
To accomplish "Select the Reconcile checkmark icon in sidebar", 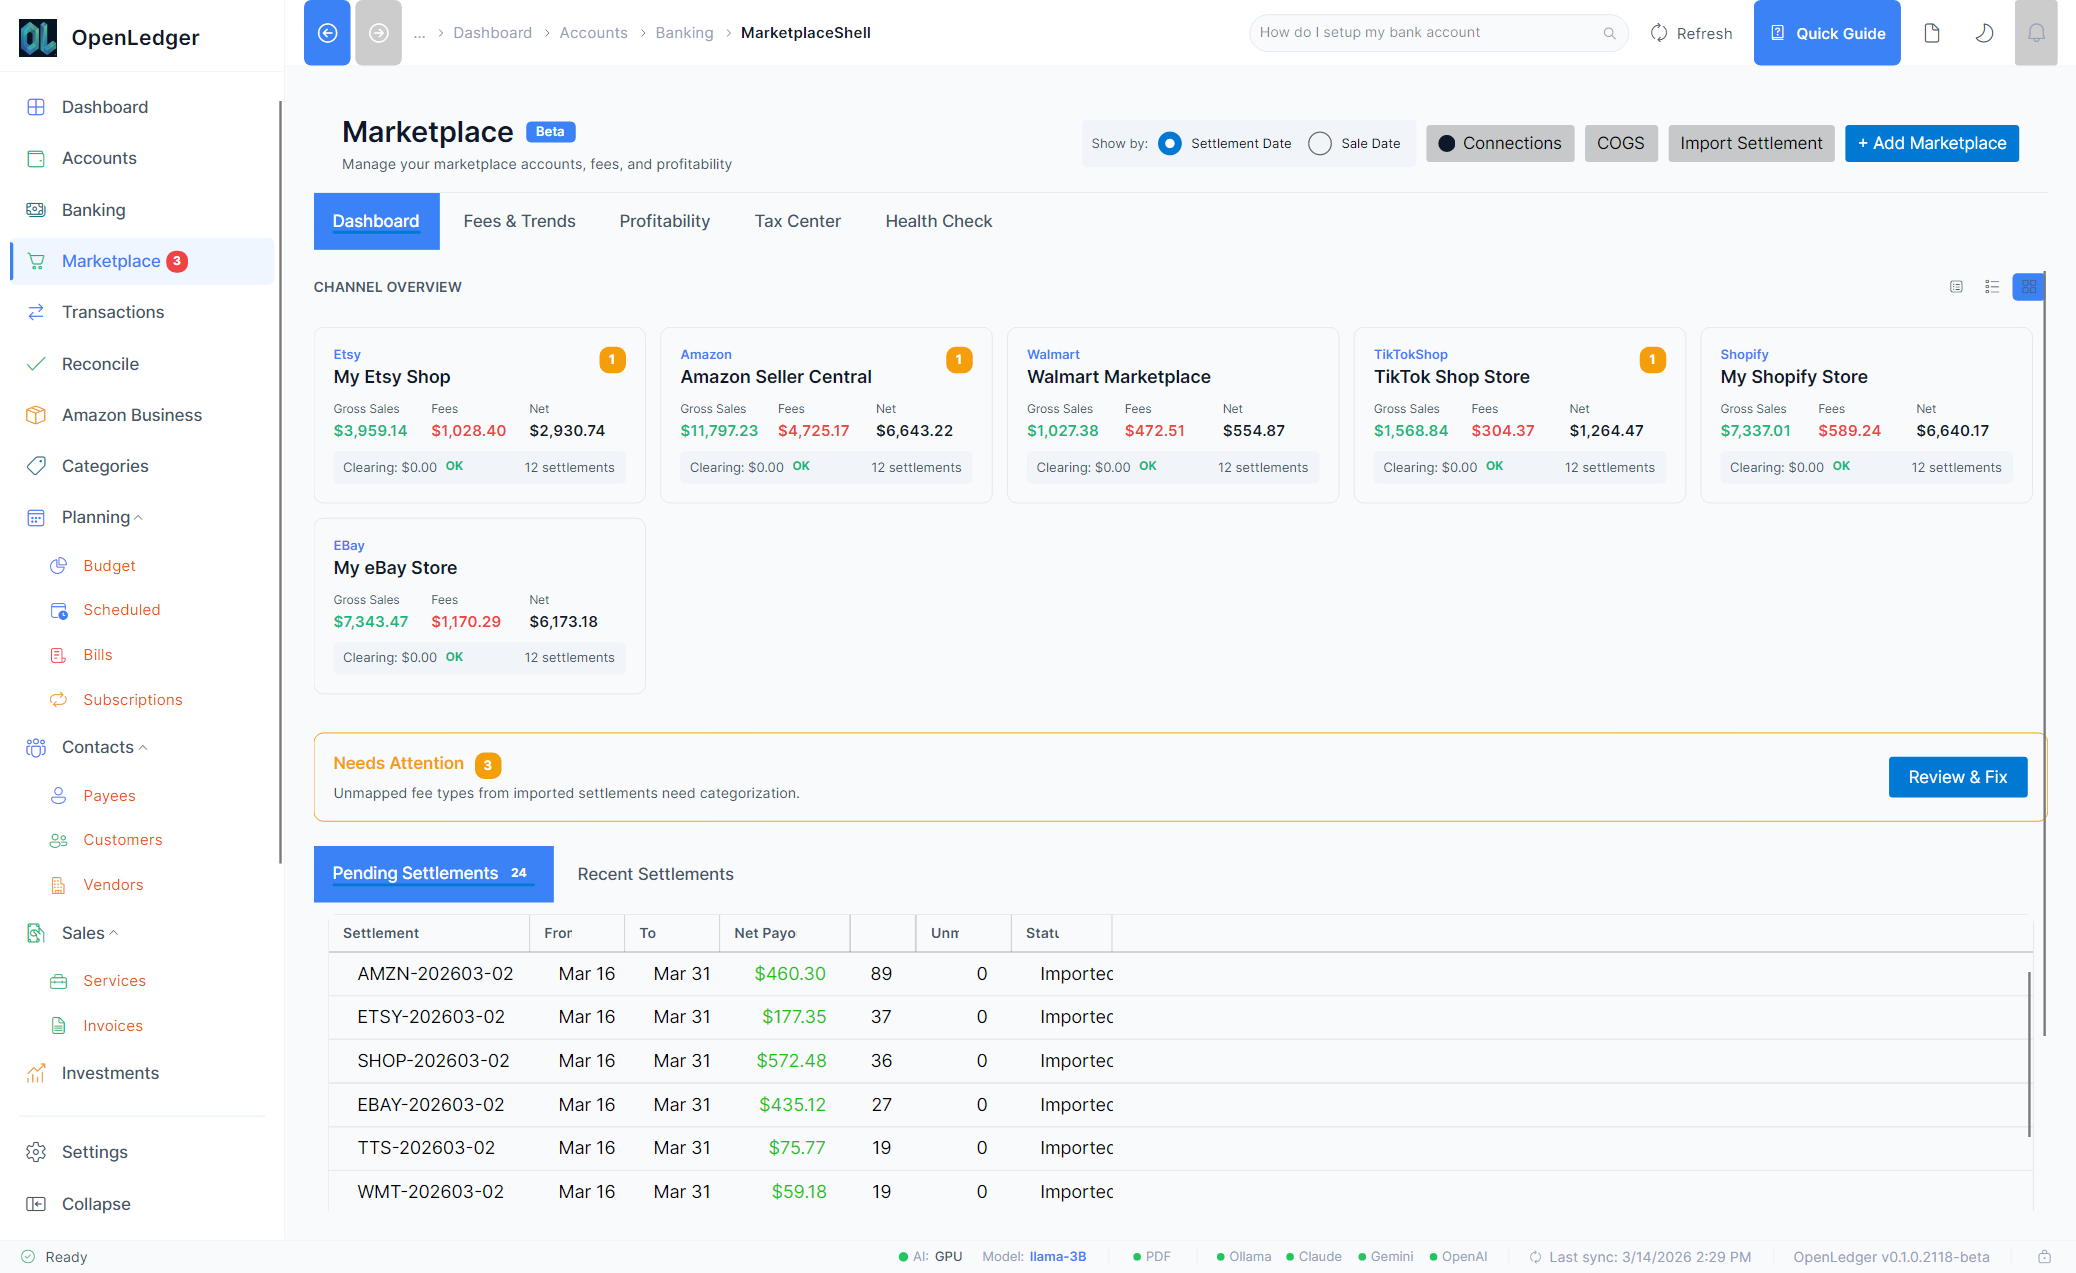I will [x=36, y=363].
